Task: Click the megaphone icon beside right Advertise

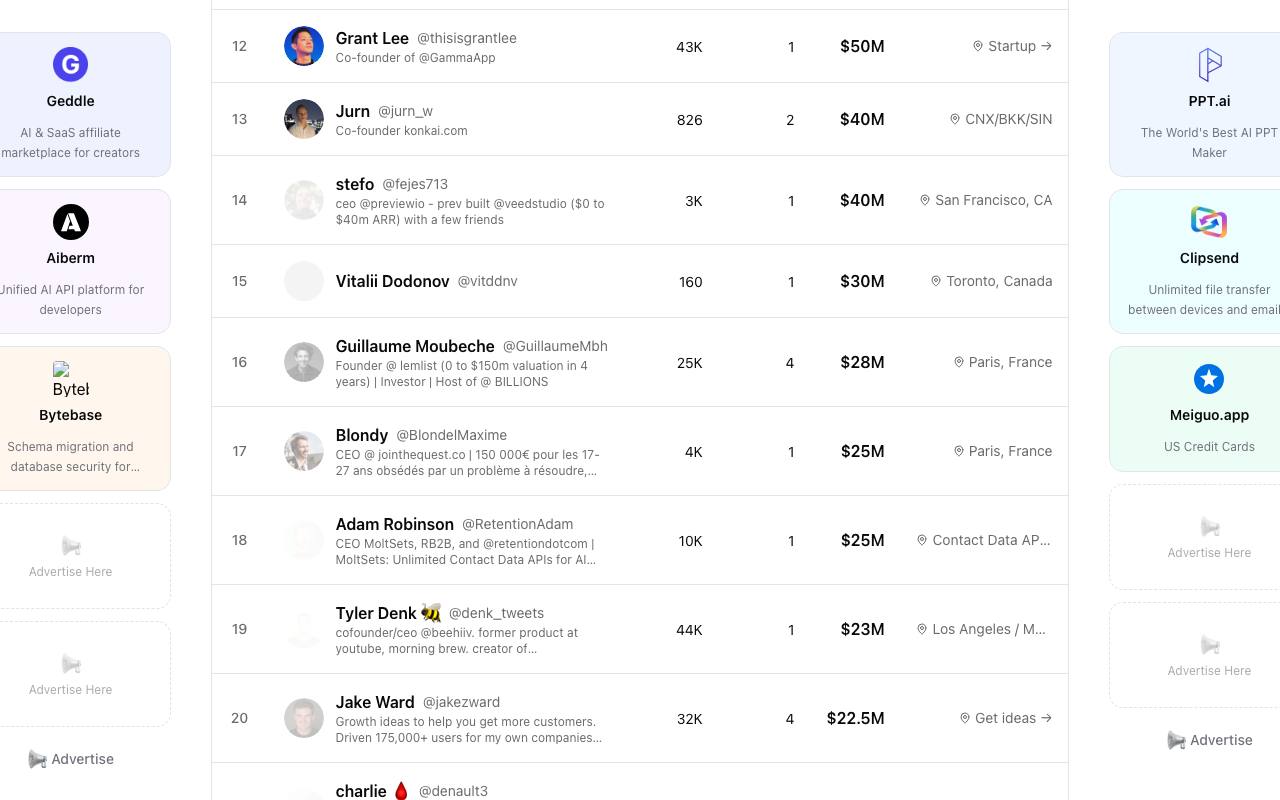Action: (x=1176, y=740)
